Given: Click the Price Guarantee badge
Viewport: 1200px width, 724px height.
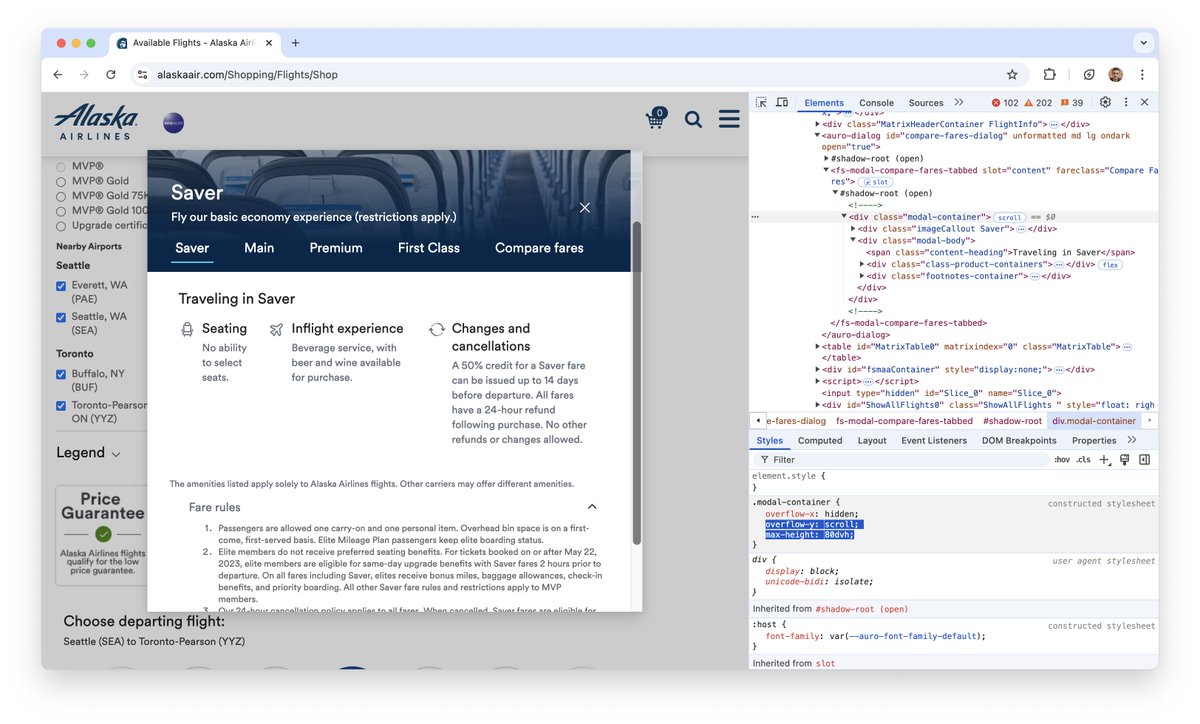Looking at the screenshot, I should (x=103, y=533).
